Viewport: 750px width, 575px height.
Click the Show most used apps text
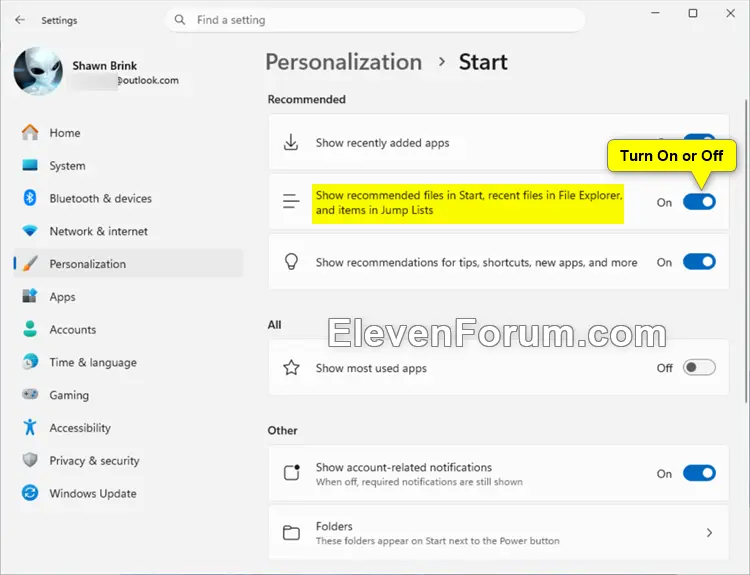pos(371,368)
